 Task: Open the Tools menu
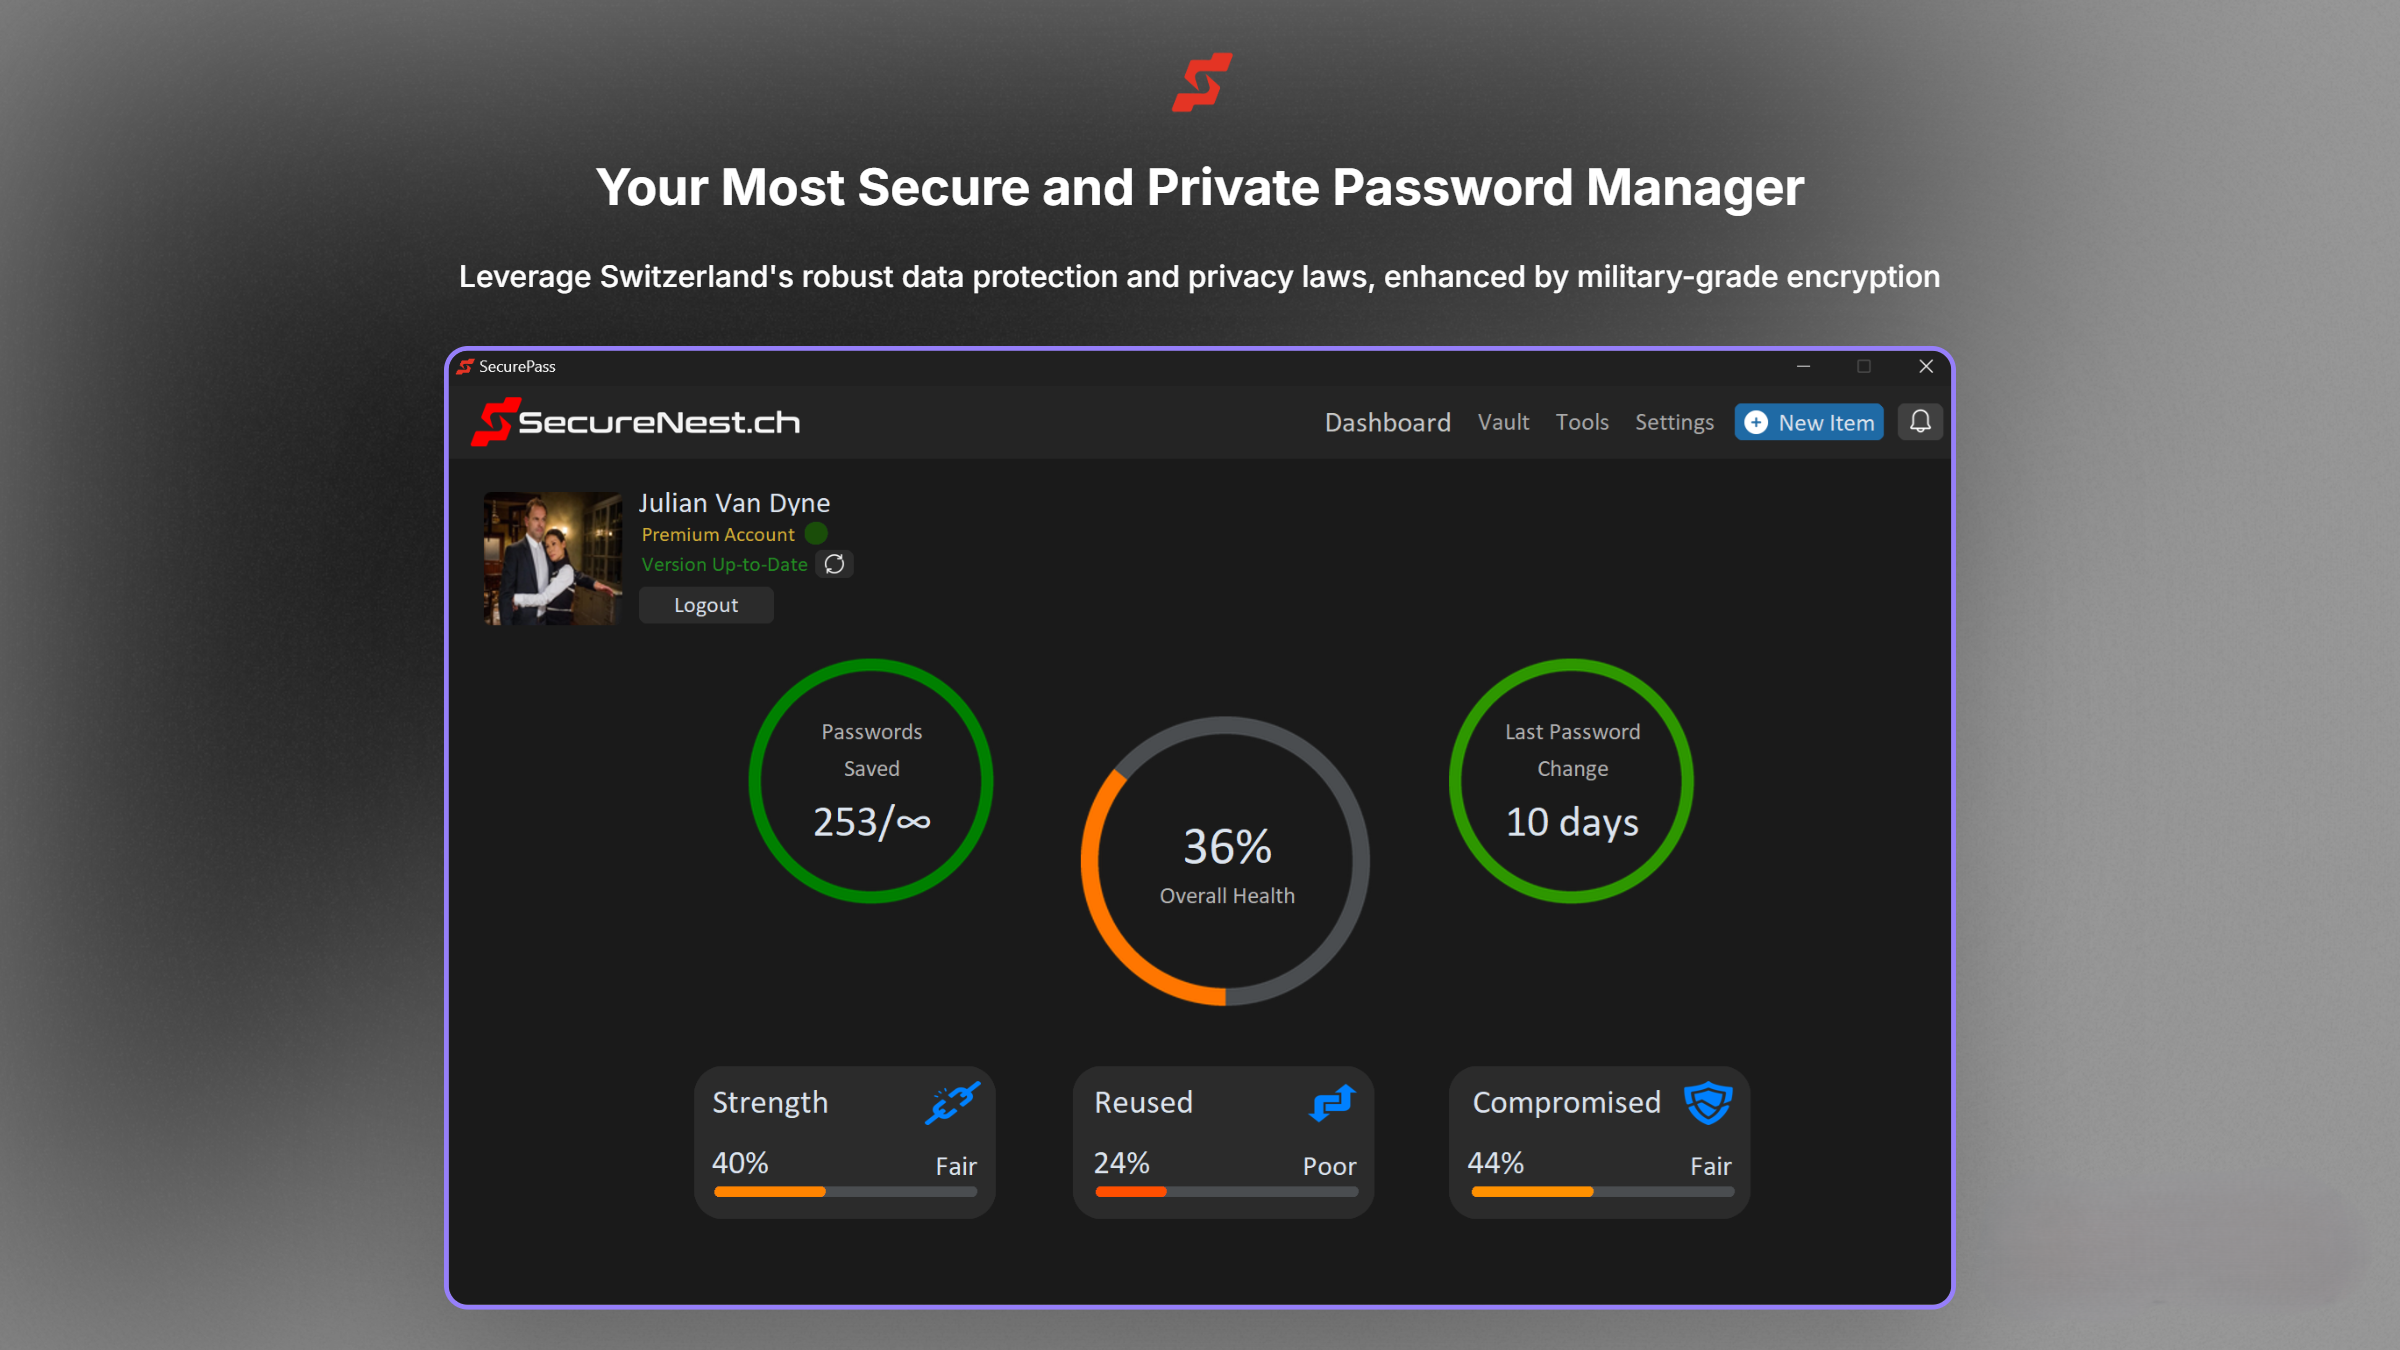1581,422
